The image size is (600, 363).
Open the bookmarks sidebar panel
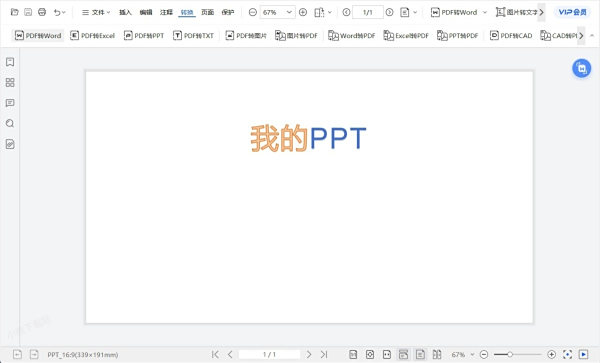click(10, 62)
